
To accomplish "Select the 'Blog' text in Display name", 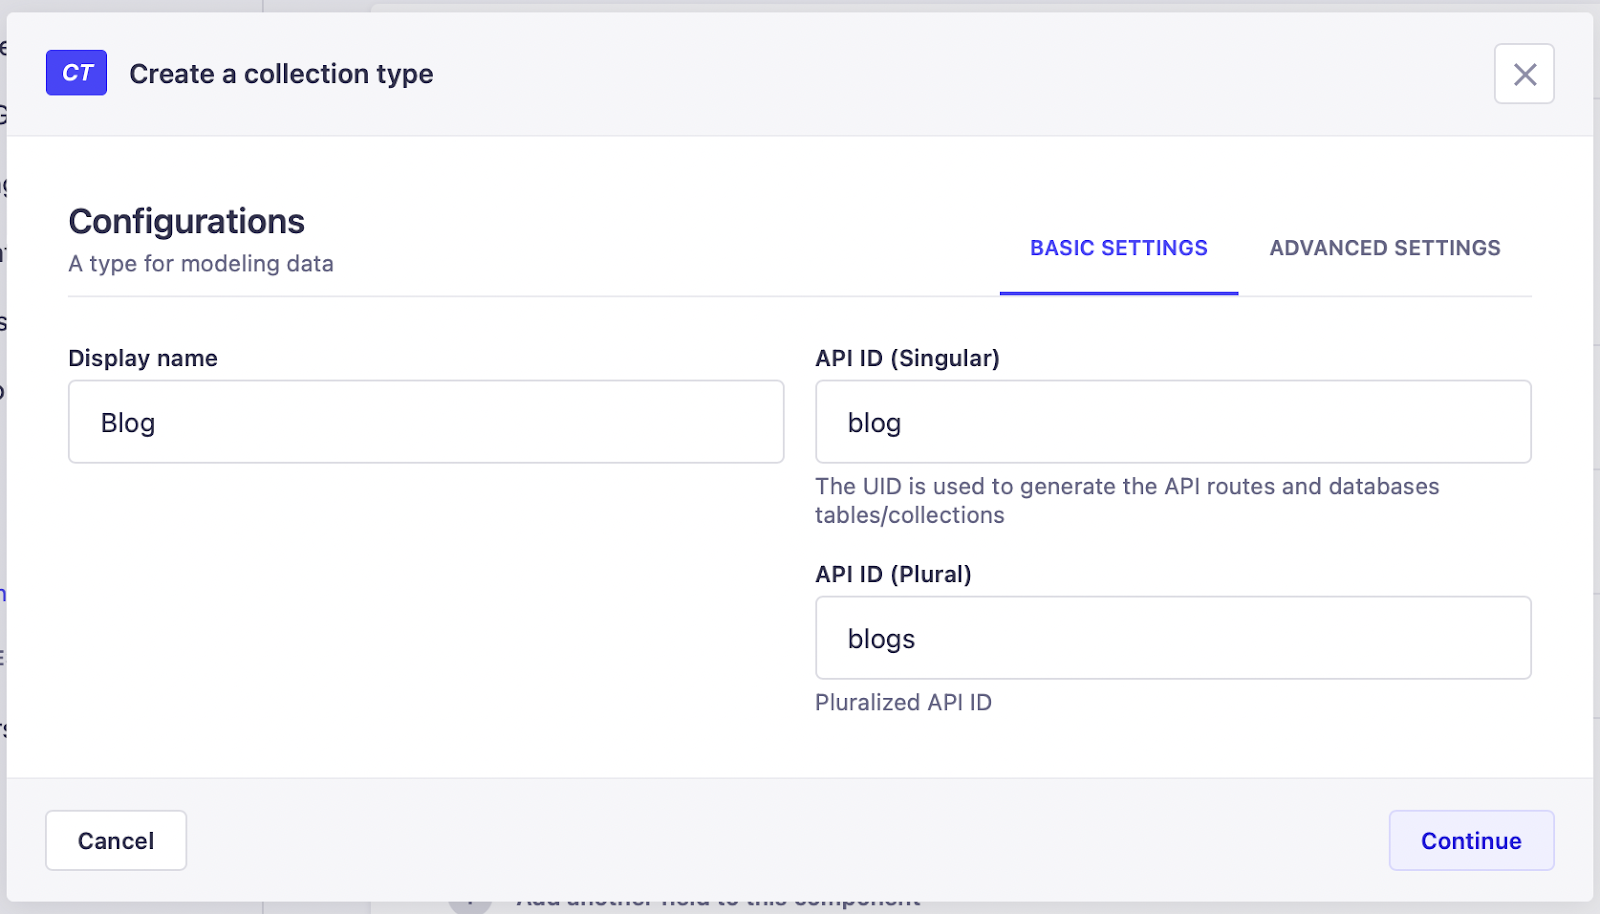I will click(x=127, y=422).
